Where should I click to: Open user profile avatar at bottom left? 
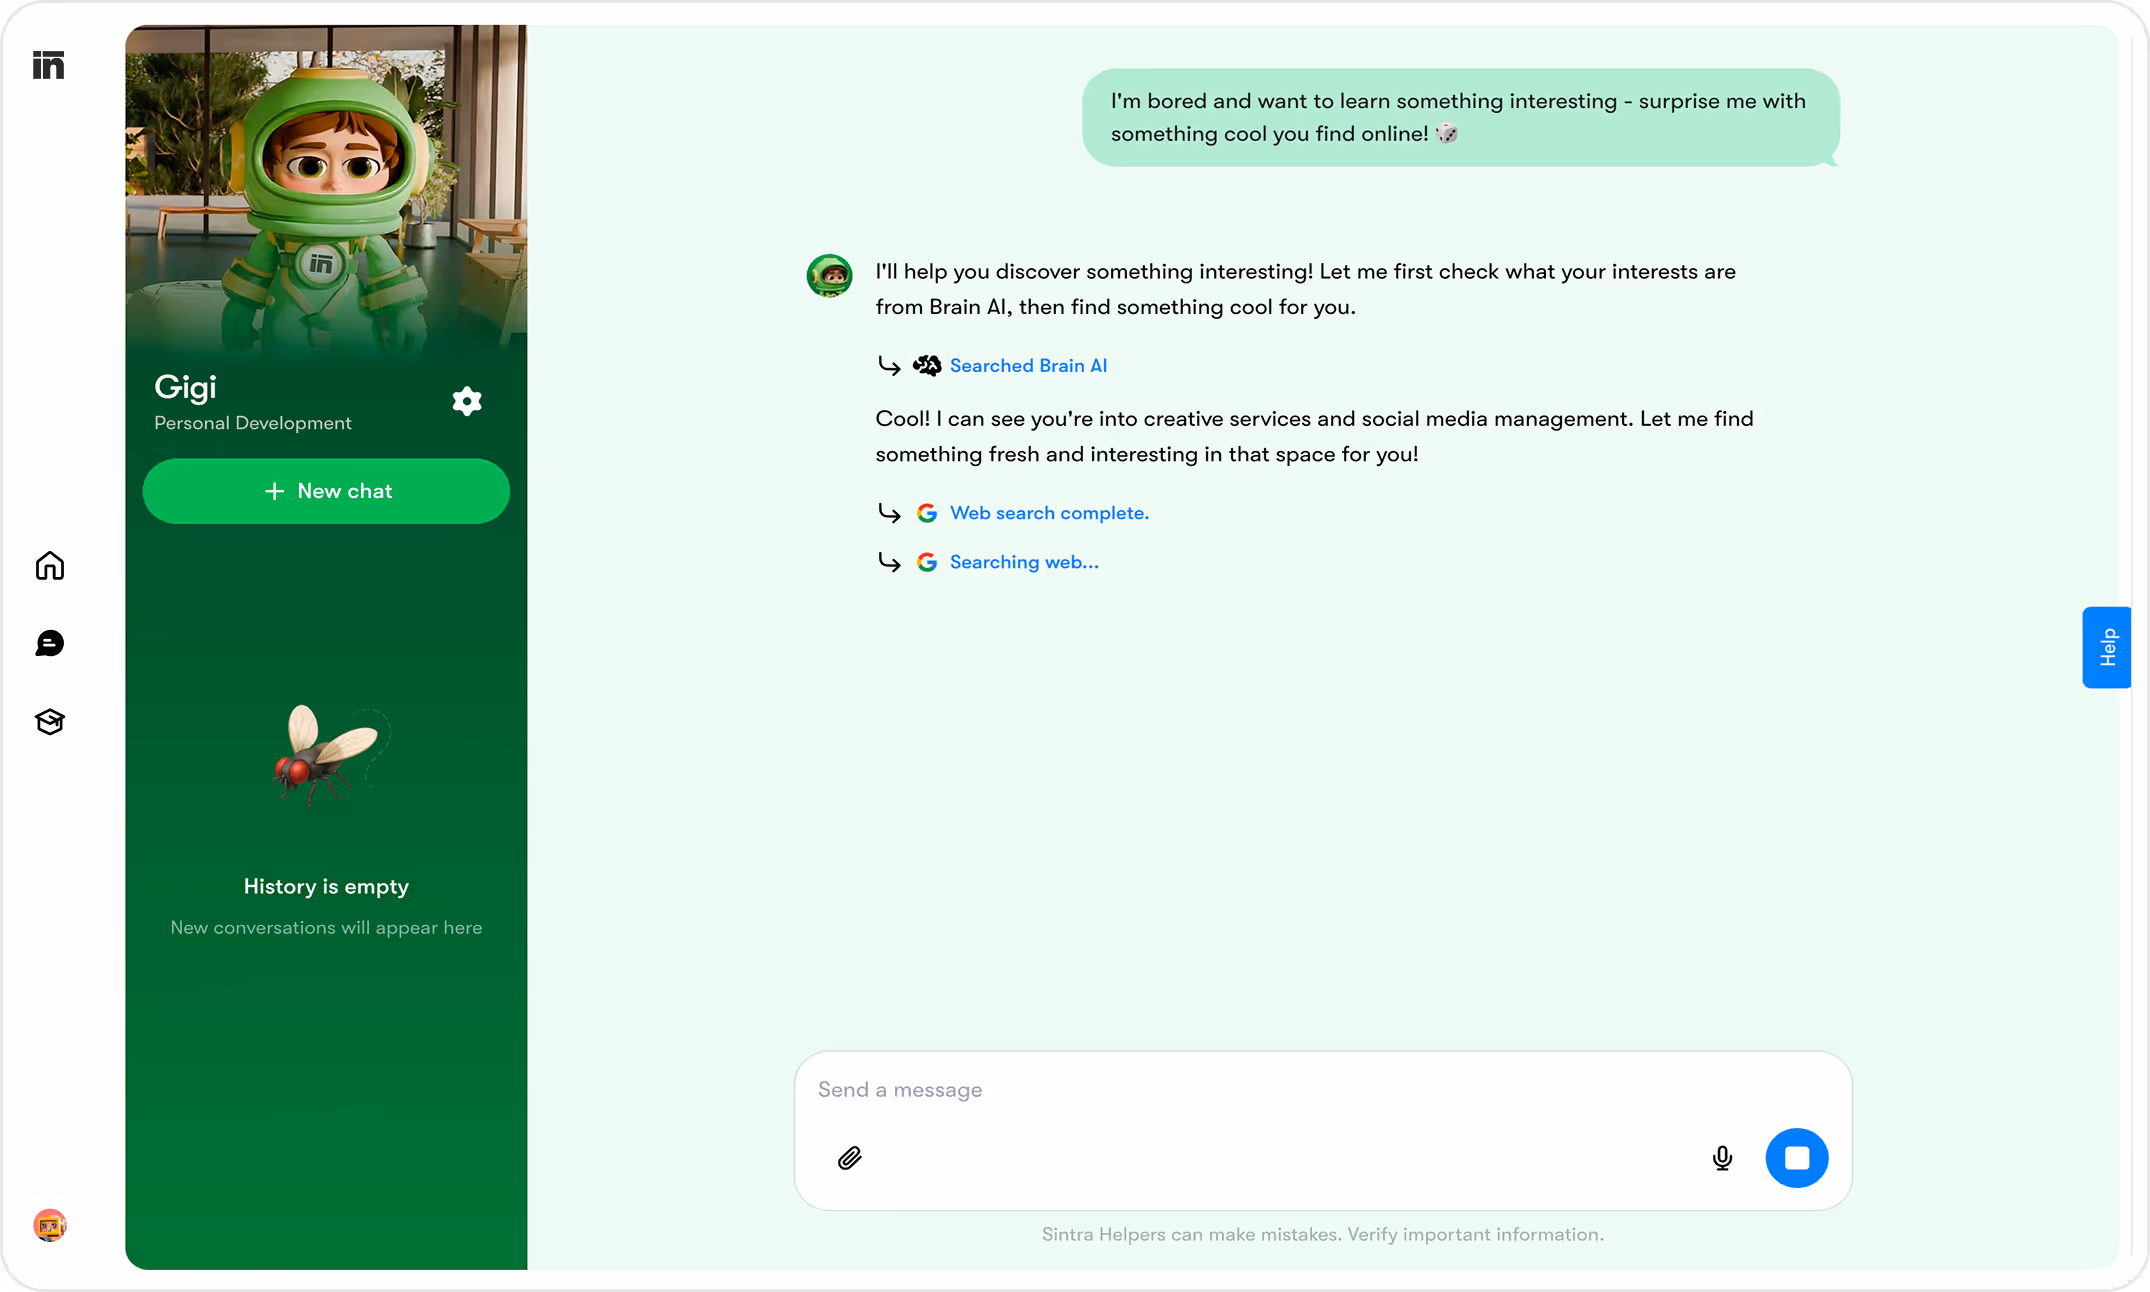pos(49,1225)
